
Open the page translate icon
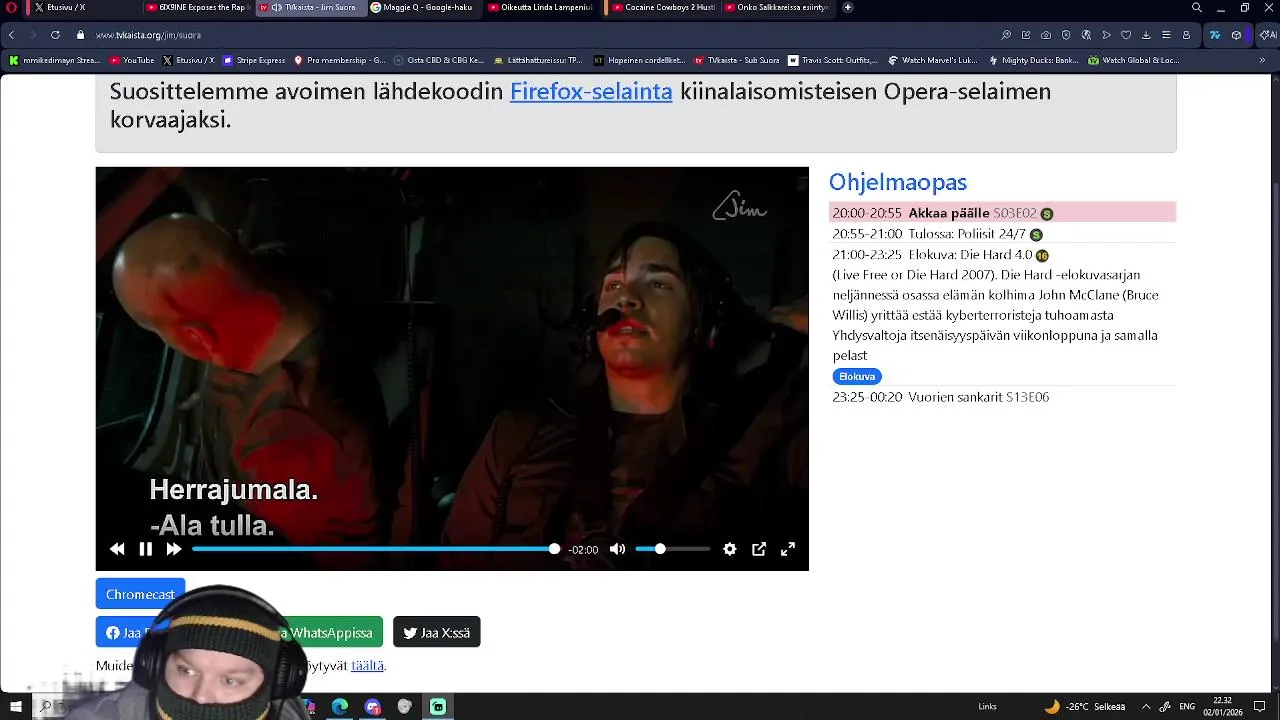coord(1086,35)
